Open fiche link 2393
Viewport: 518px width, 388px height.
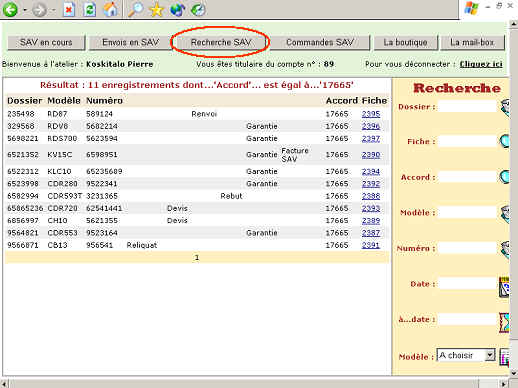pyautogui.click(x=371, y=208)
